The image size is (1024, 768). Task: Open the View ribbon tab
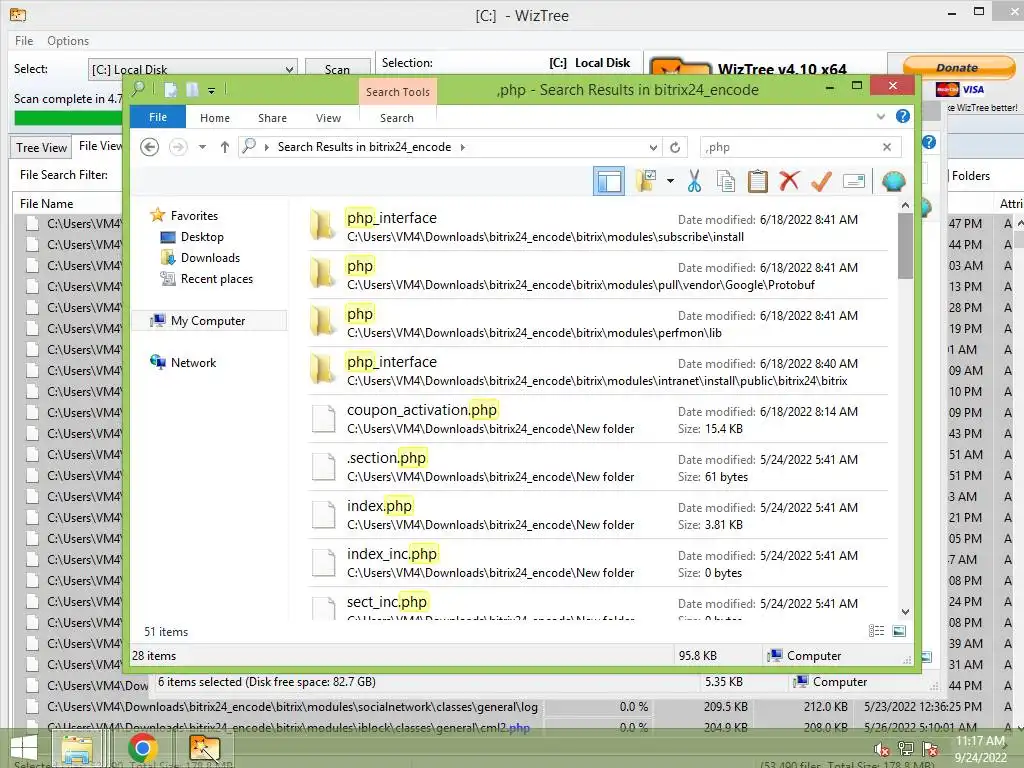coord(328,118)
